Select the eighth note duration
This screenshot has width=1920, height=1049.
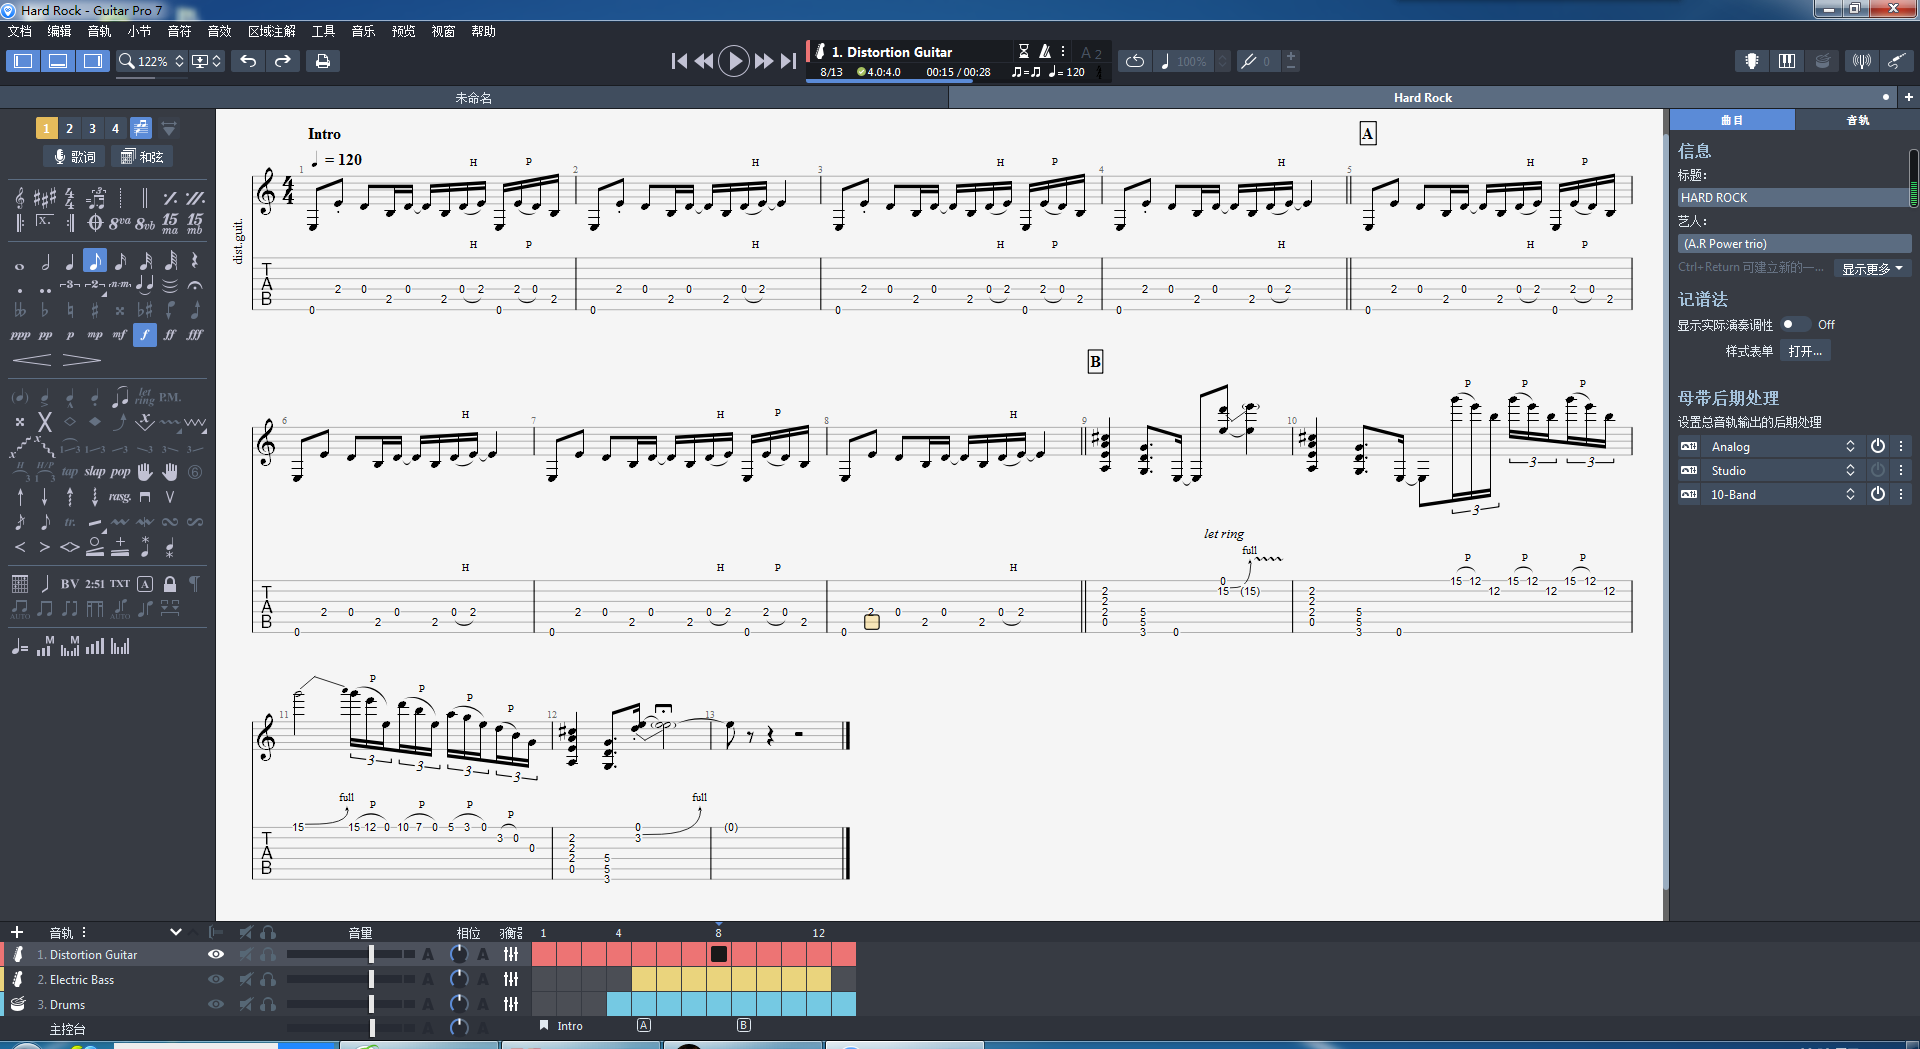pos(95,262)
